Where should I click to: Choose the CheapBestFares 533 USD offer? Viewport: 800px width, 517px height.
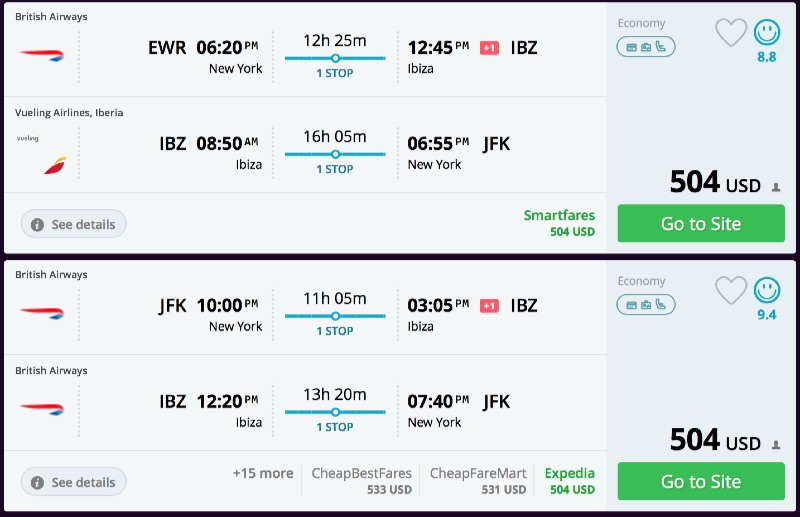click(361, 481)
